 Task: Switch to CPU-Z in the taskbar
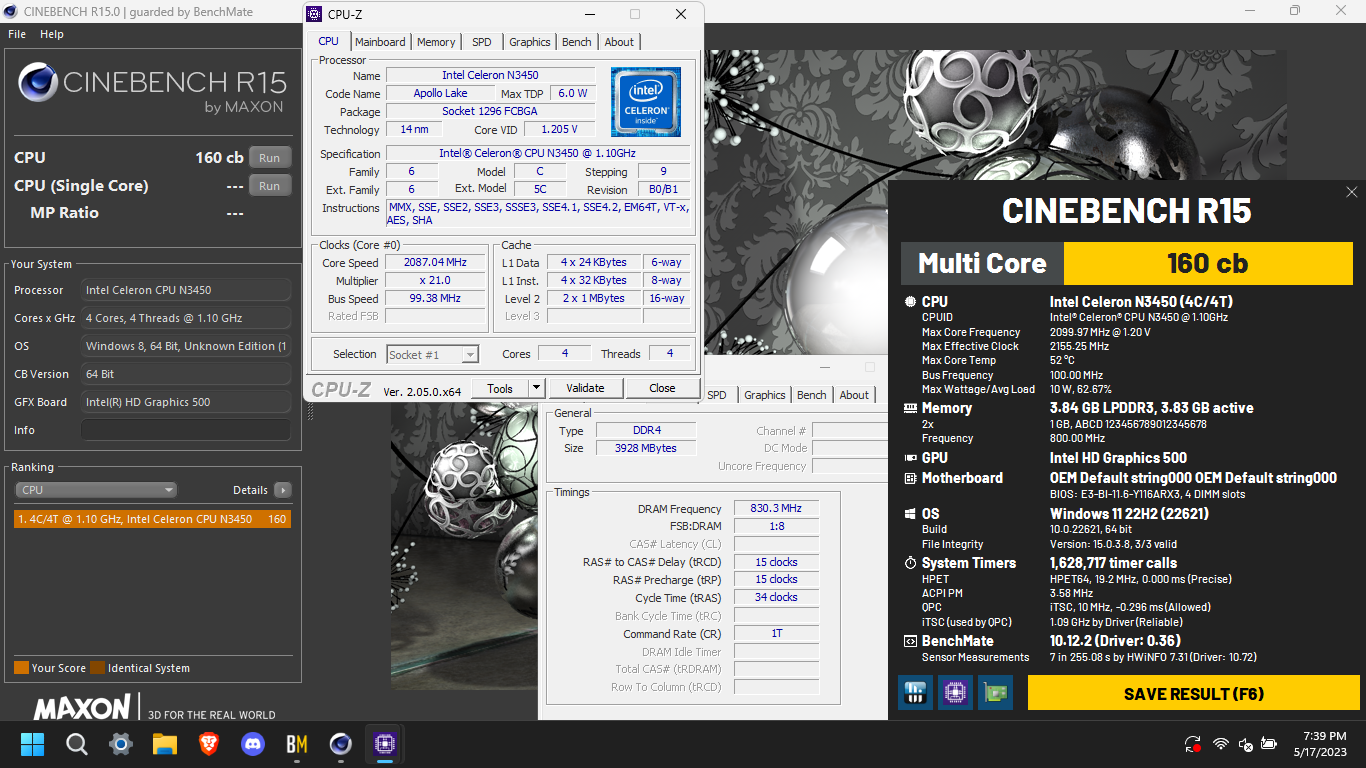point(385,744)
